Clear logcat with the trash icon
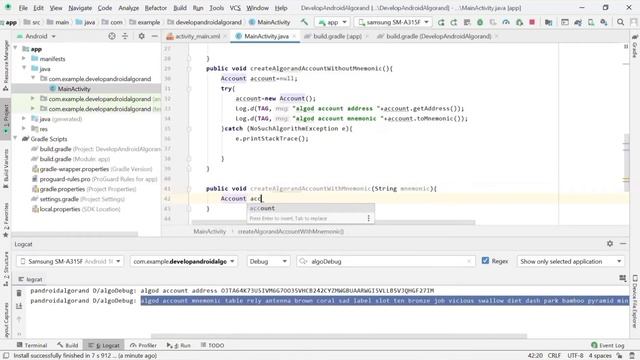This screenshot has height=360, width=640. pyautogui.click(x=19, y=293)
